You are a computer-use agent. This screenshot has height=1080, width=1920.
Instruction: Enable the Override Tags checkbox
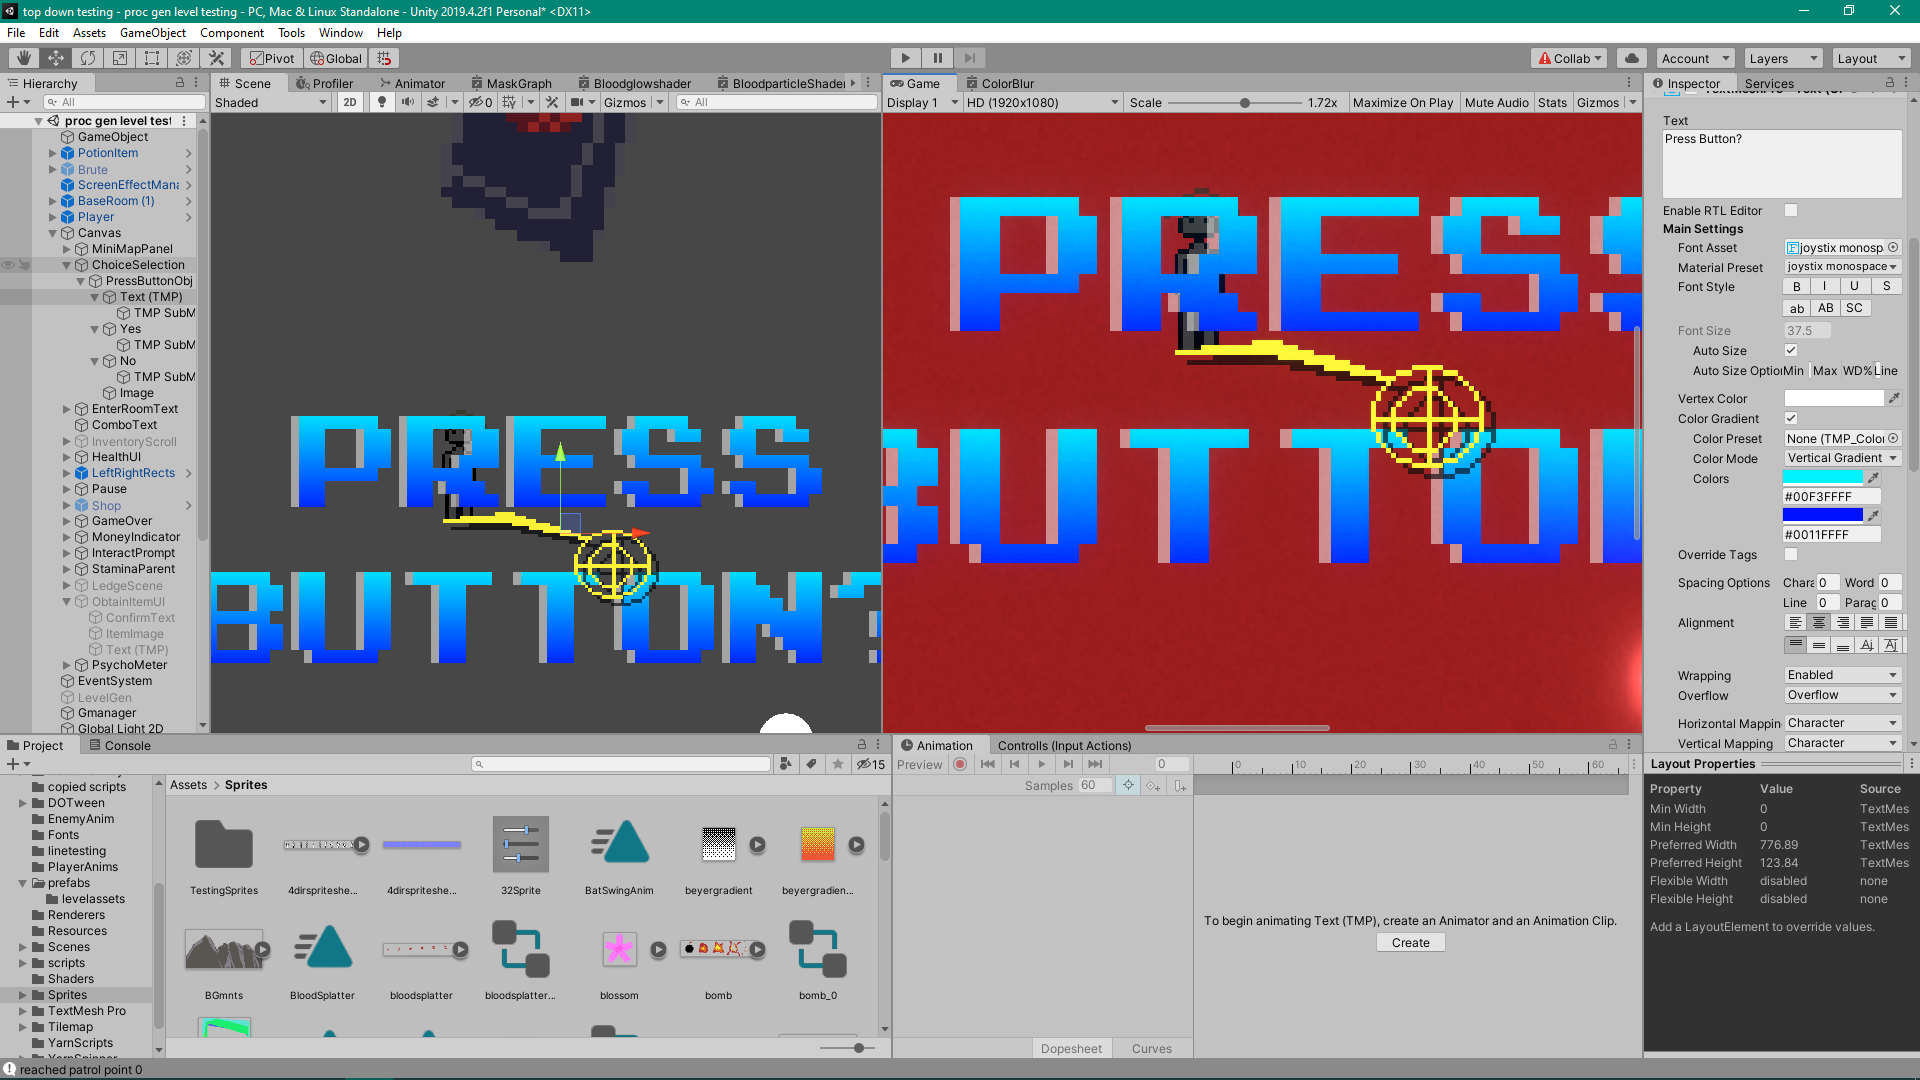click(1791, 555)
